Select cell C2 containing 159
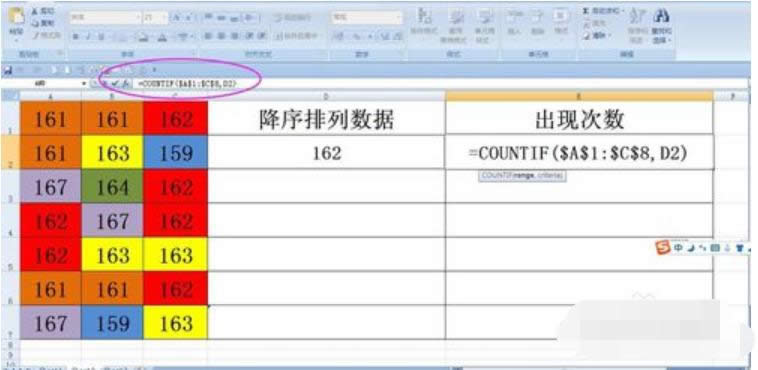Screen dimensions: 758x370 (175, 153)
